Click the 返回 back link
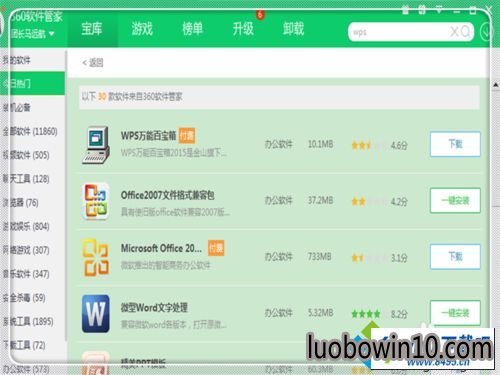 93,62
